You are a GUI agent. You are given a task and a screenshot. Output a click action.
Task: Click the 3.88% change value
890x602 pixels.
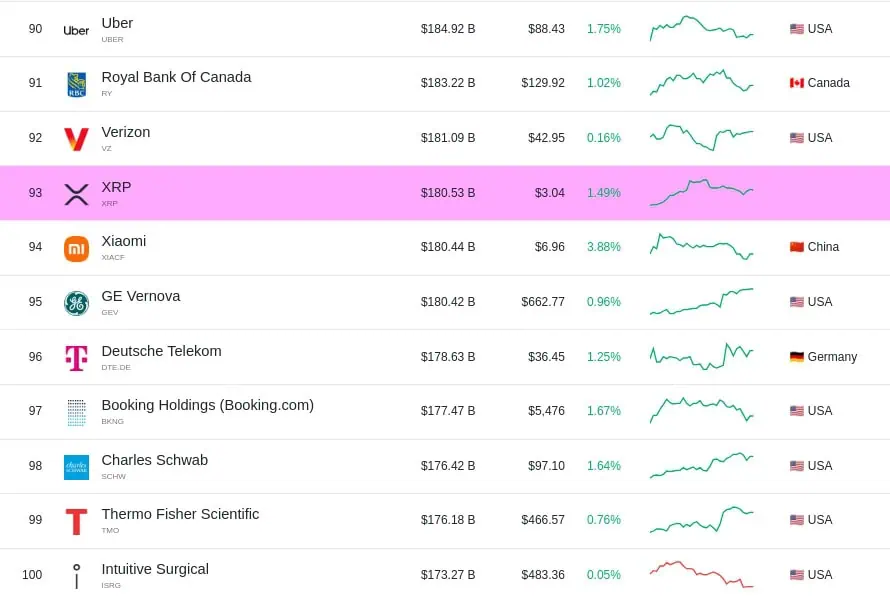tap(604, 247)
